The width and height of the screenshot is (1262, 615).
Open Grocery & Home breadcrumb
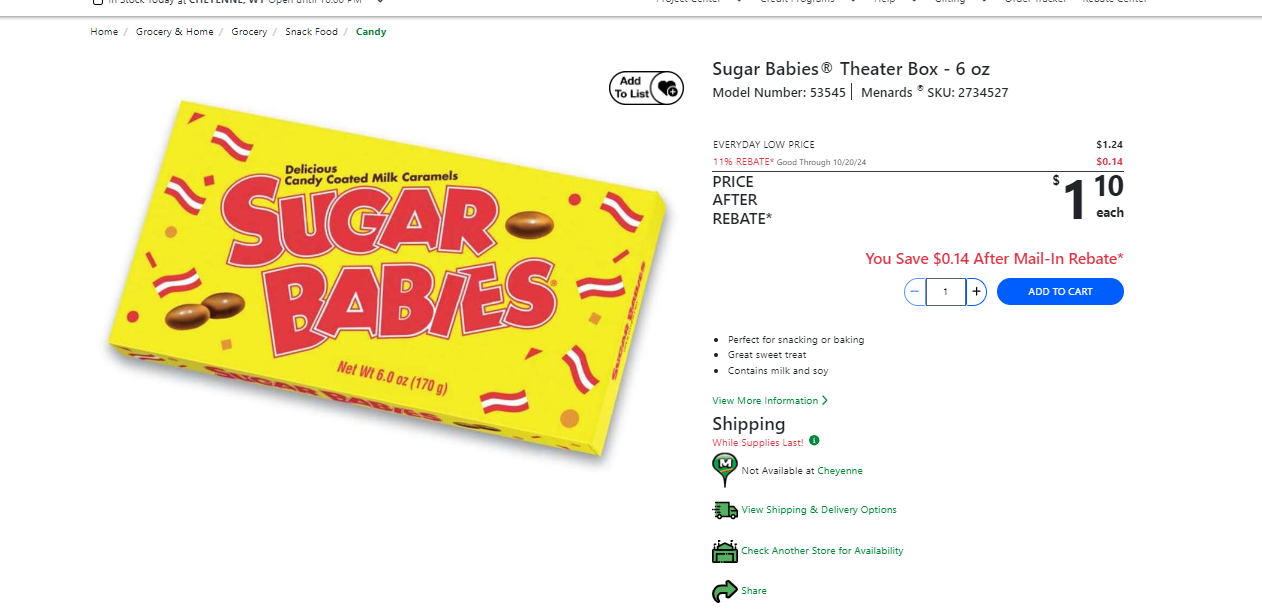coord(175,32)
